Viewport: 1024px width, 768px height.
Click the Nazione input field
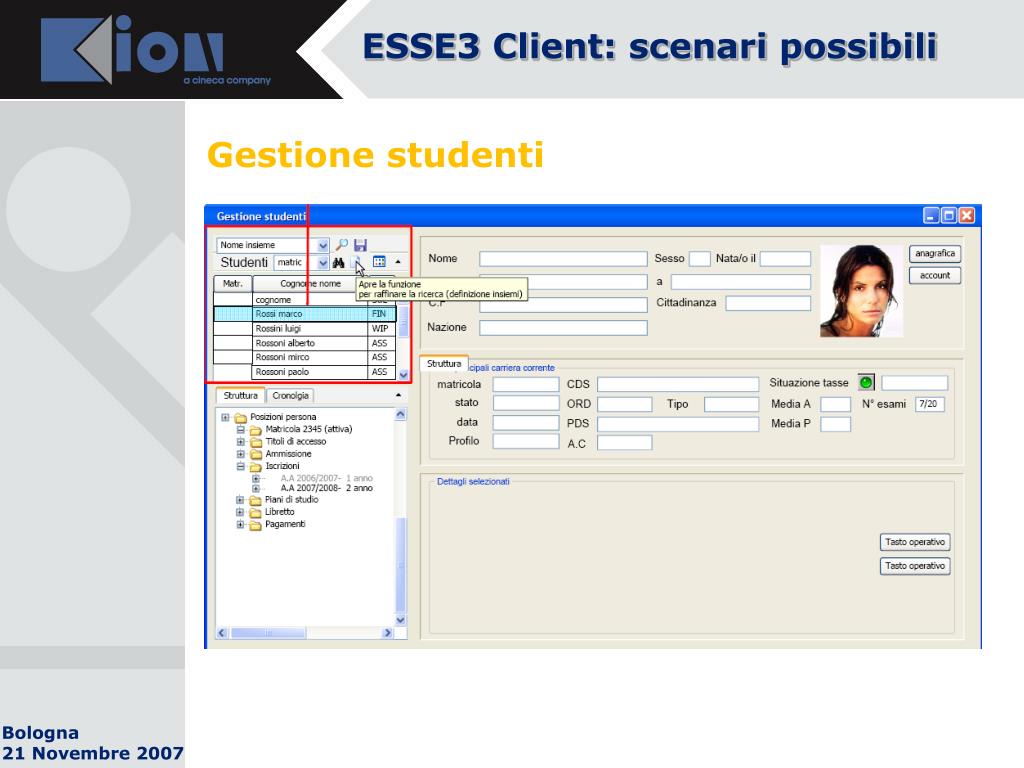click(563, 328)
